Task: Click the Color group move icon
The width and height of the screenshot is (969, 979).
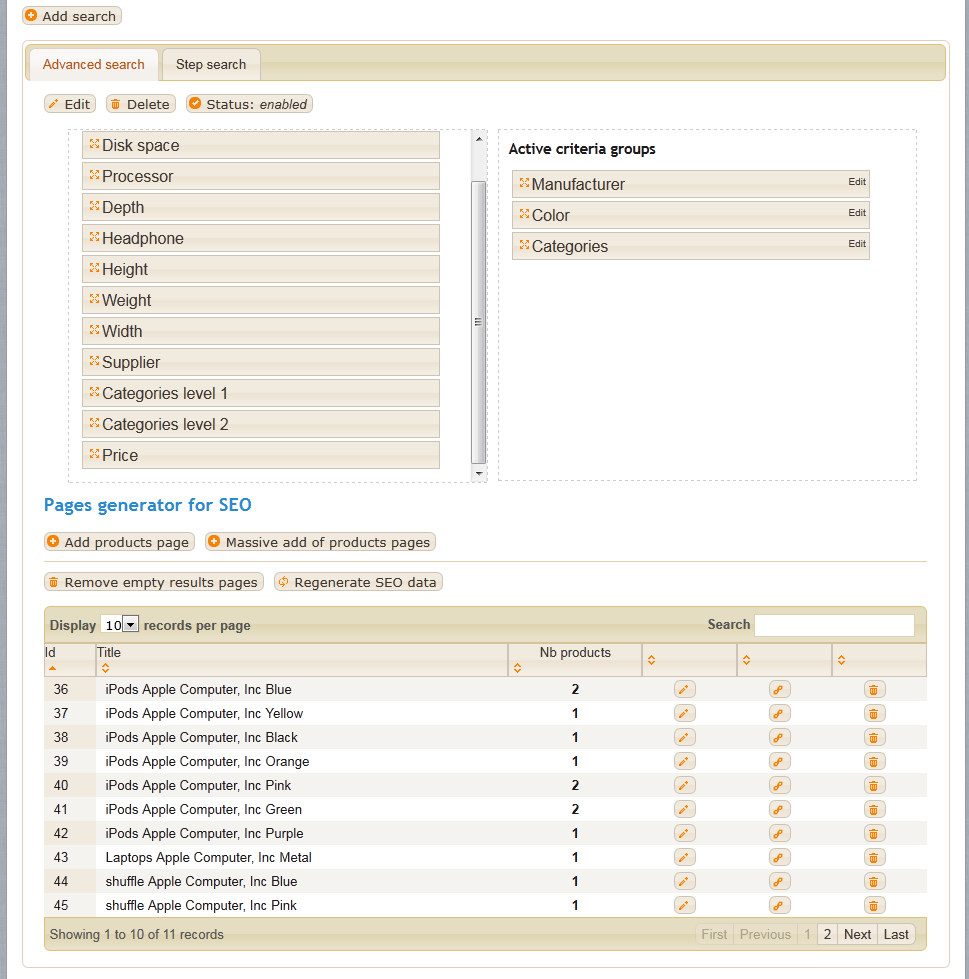Action: 524,214
